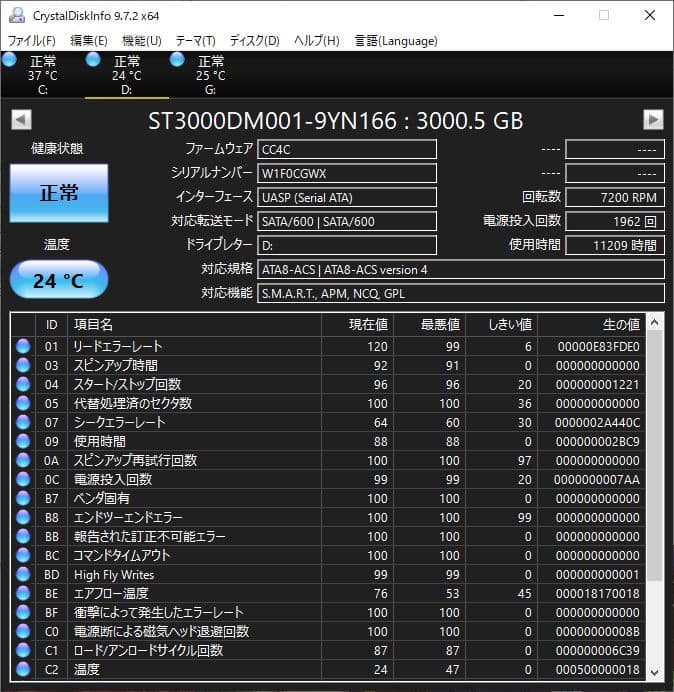
Task: Click status orb of attribute BF row
Action: click(x=23, y=612)
